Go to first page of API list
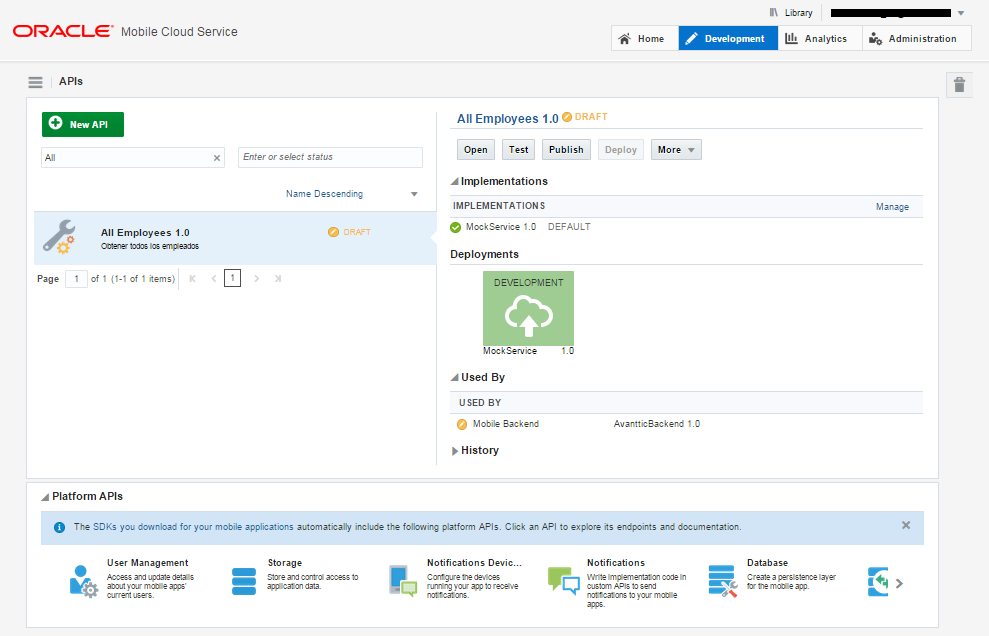This screenshot has height=636, width=989. pos(192,278)
